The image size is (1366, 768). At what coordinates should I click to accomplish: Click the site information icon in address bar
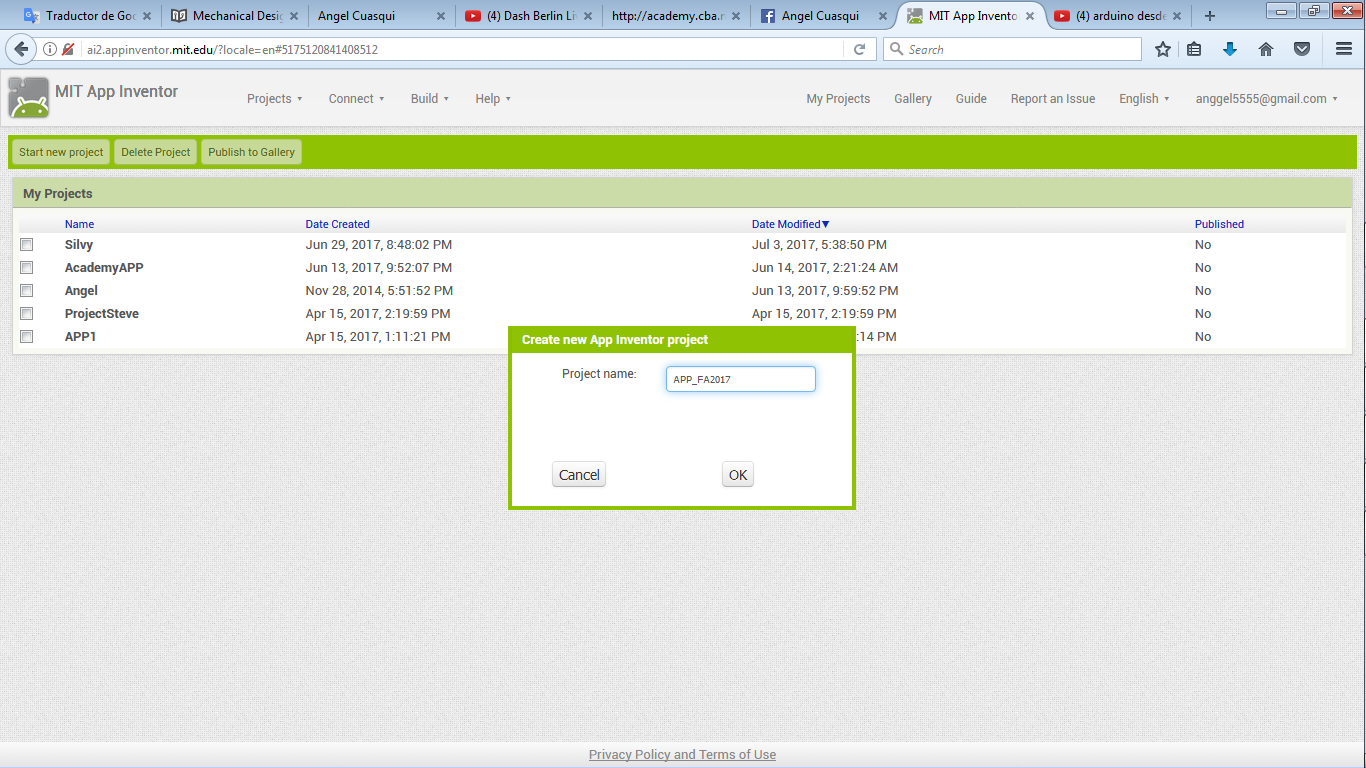[50, 49]
